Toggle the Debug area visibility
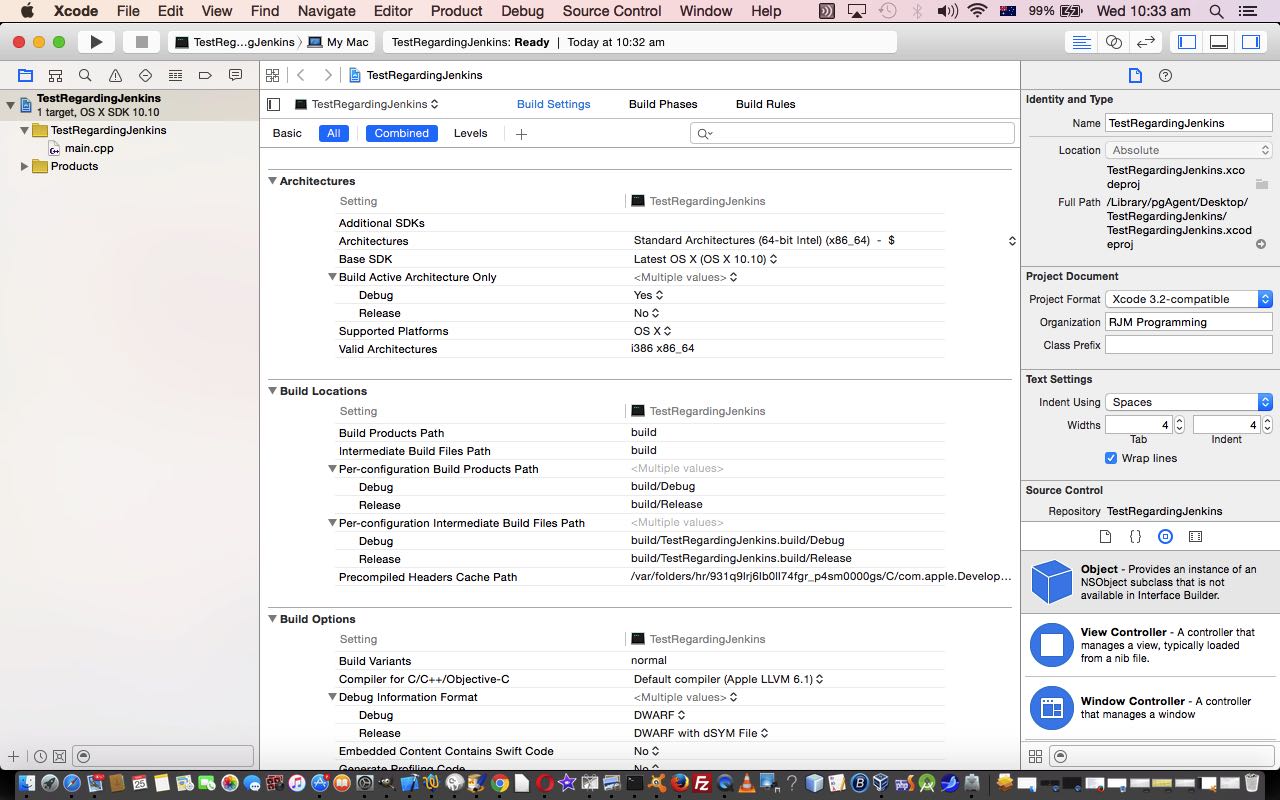 (x=1219, y=42)
